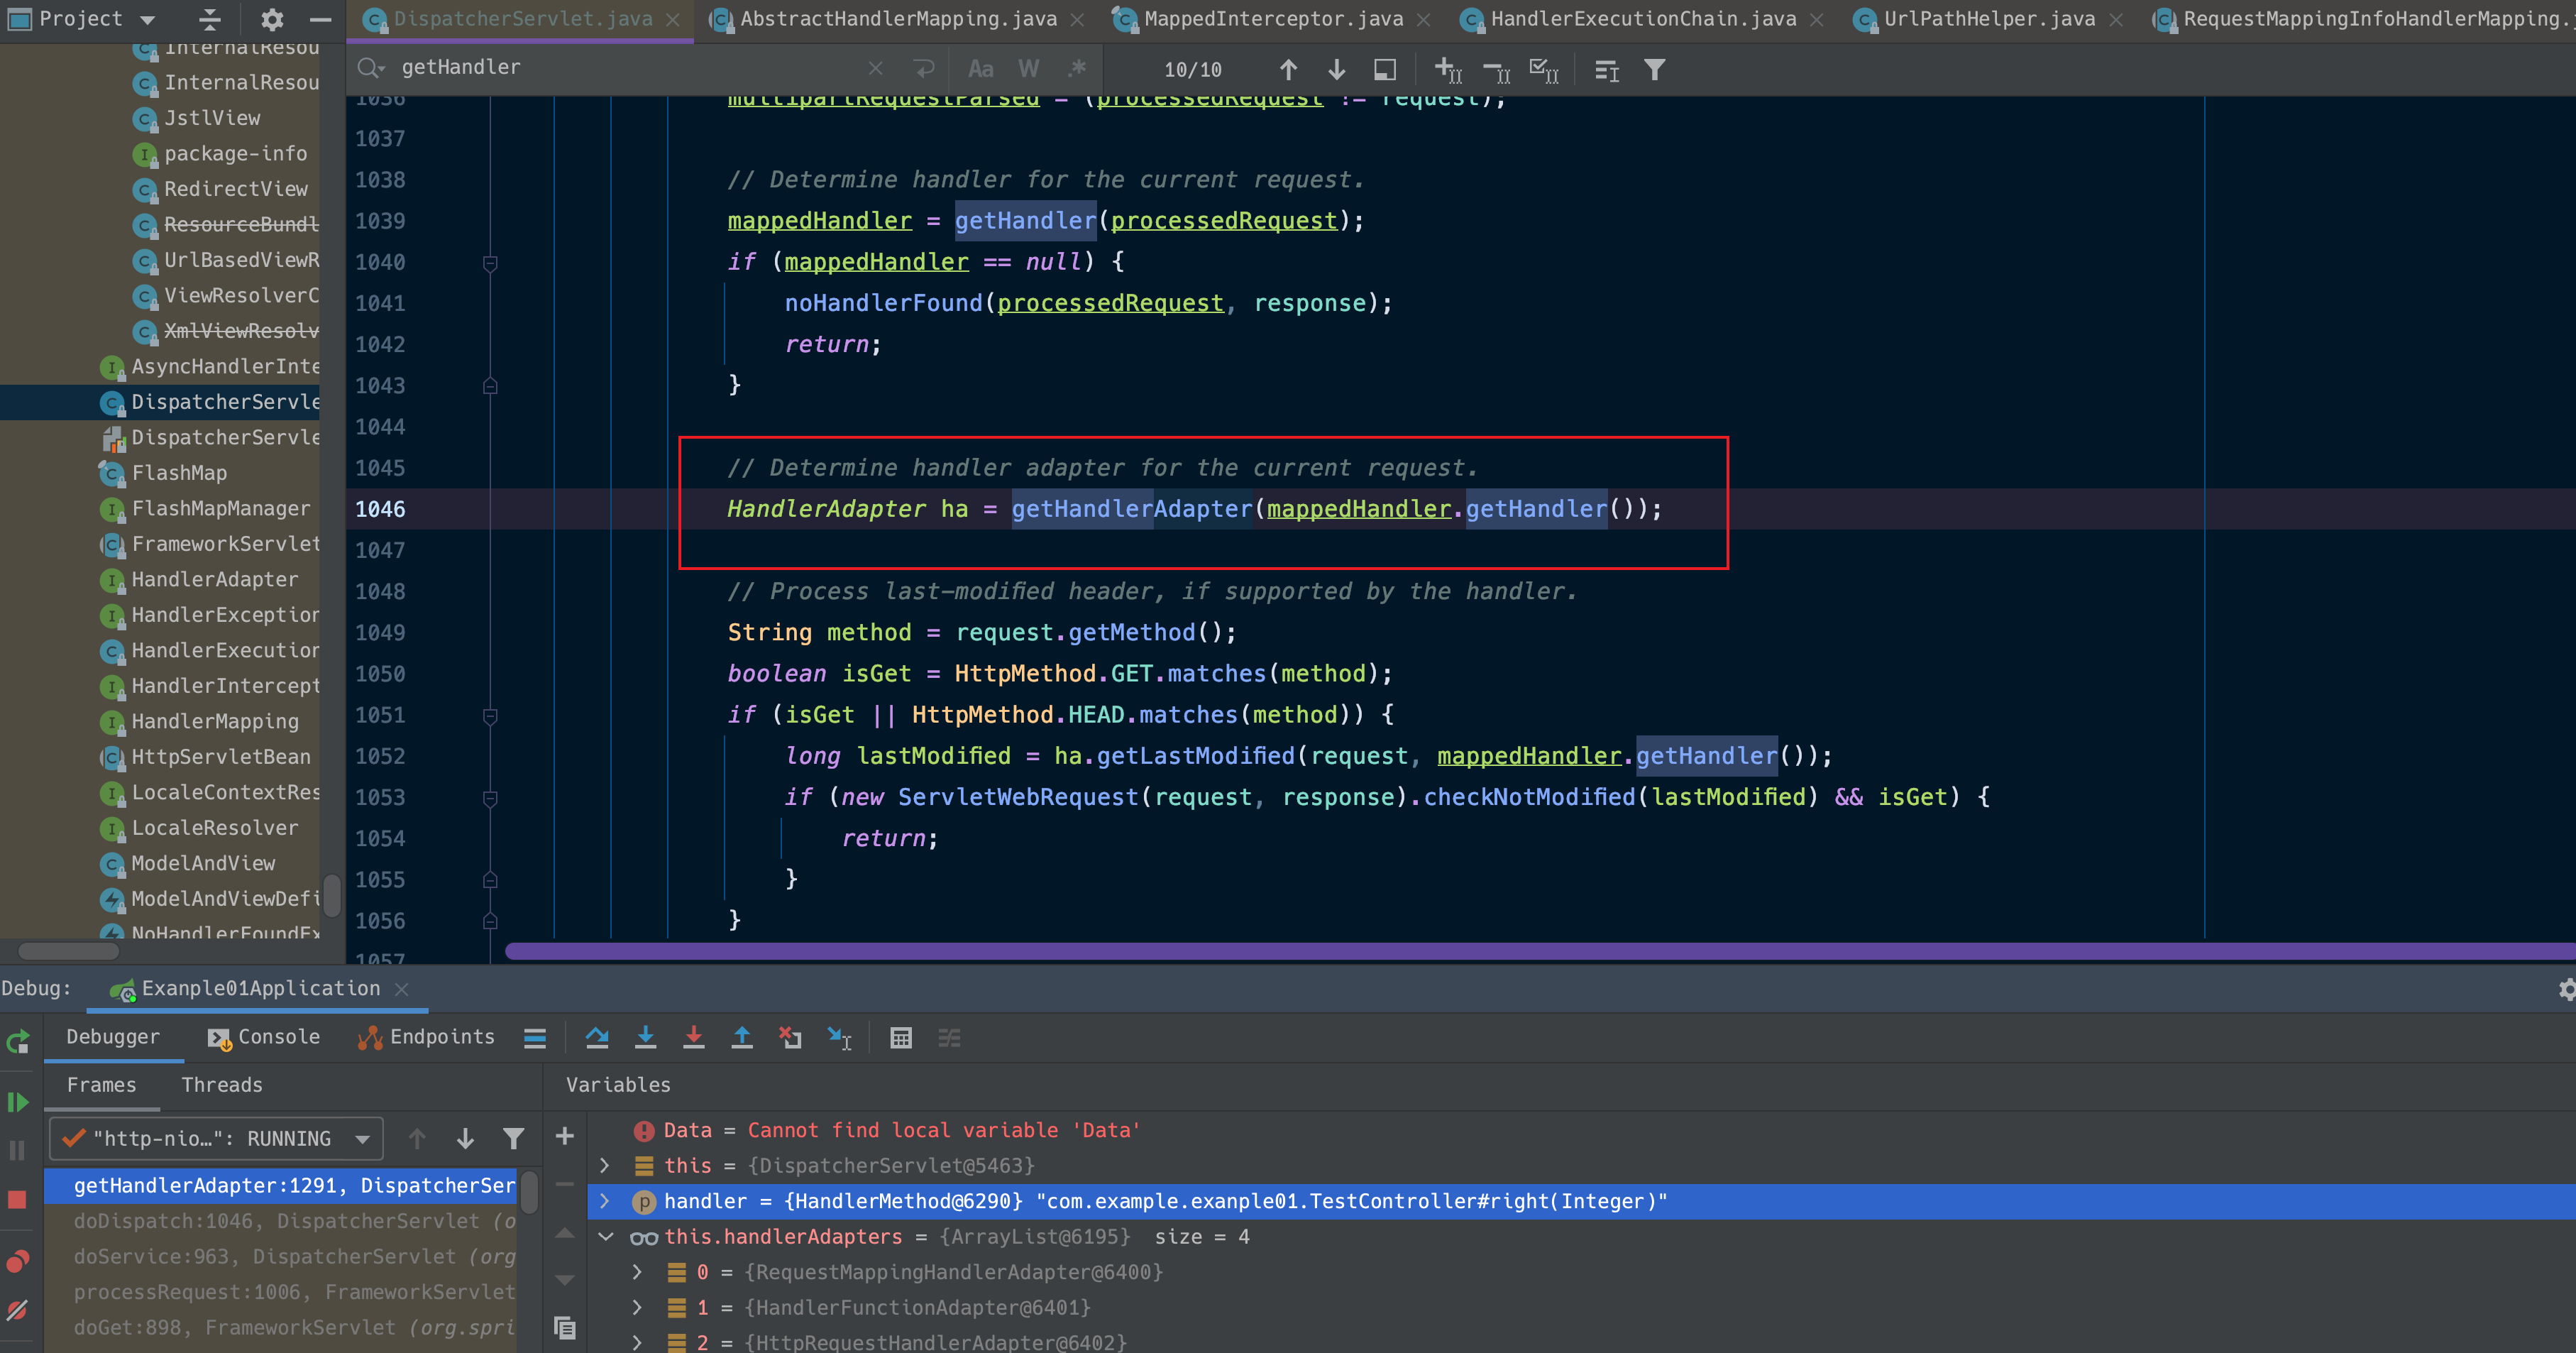Open the http-nio thread dropdown
The width and height of the screenshot is (2576, 1353).
click(x=361, y=1139)
